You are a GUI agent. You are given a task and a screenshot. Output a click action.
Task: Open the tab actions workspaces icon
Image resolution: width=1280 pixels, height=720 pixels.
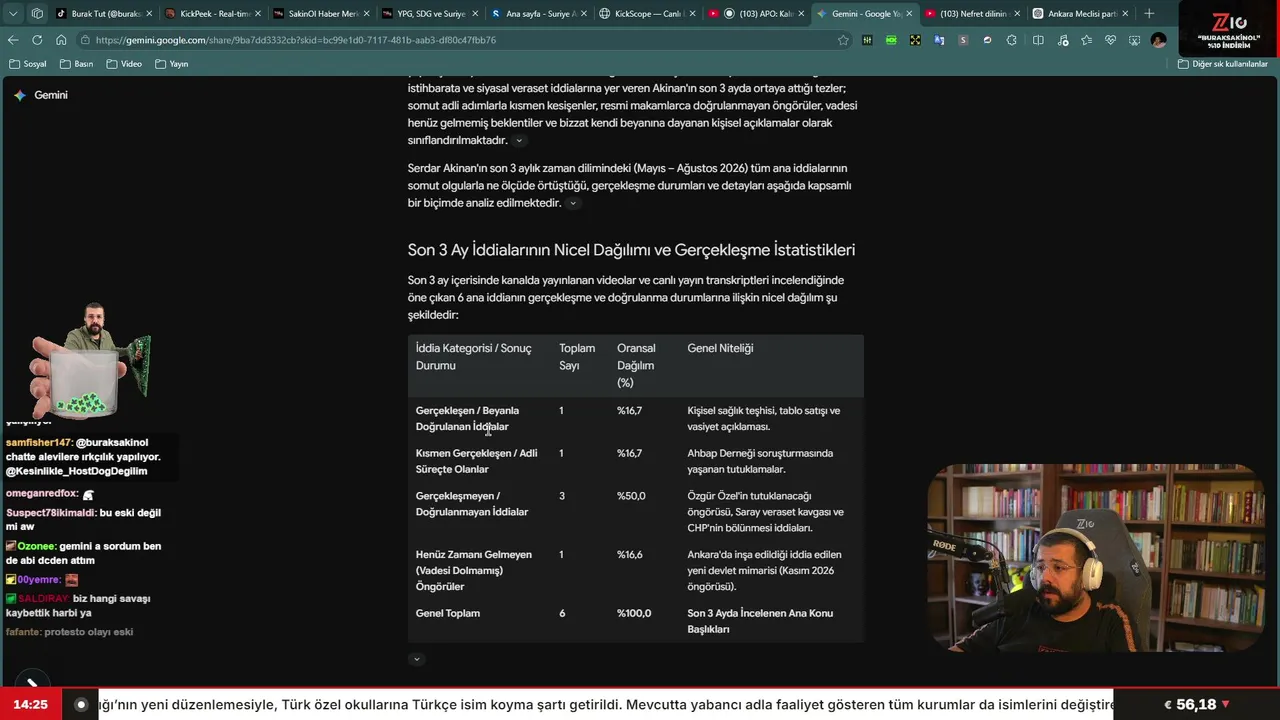[x=37, y=14]
